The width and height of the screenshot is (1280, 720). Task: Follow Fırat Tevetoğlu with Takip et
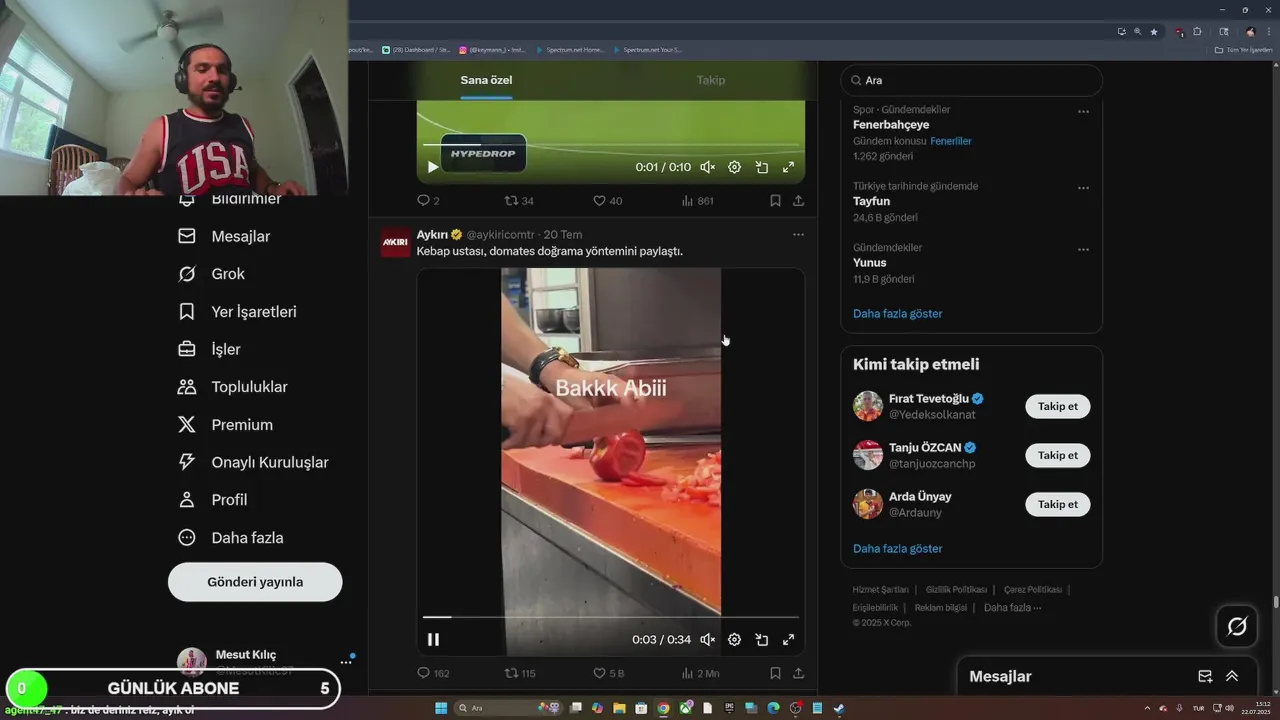coord(1058,407)
